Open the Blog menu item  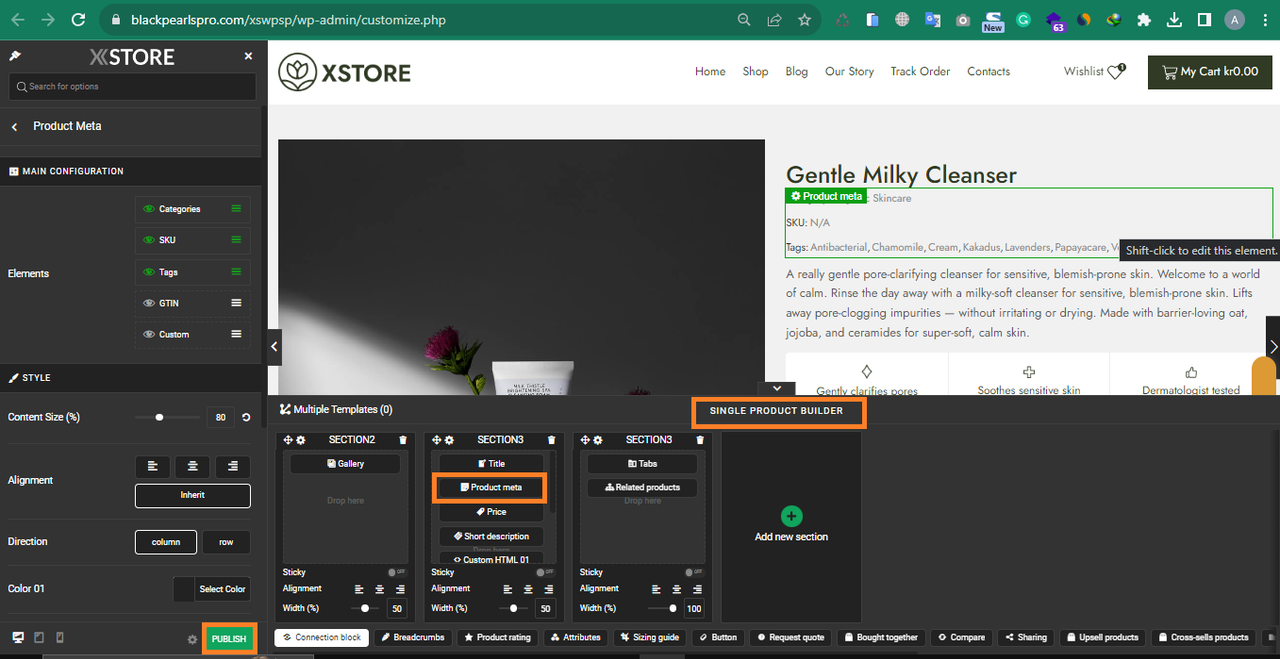click(796, 71)
